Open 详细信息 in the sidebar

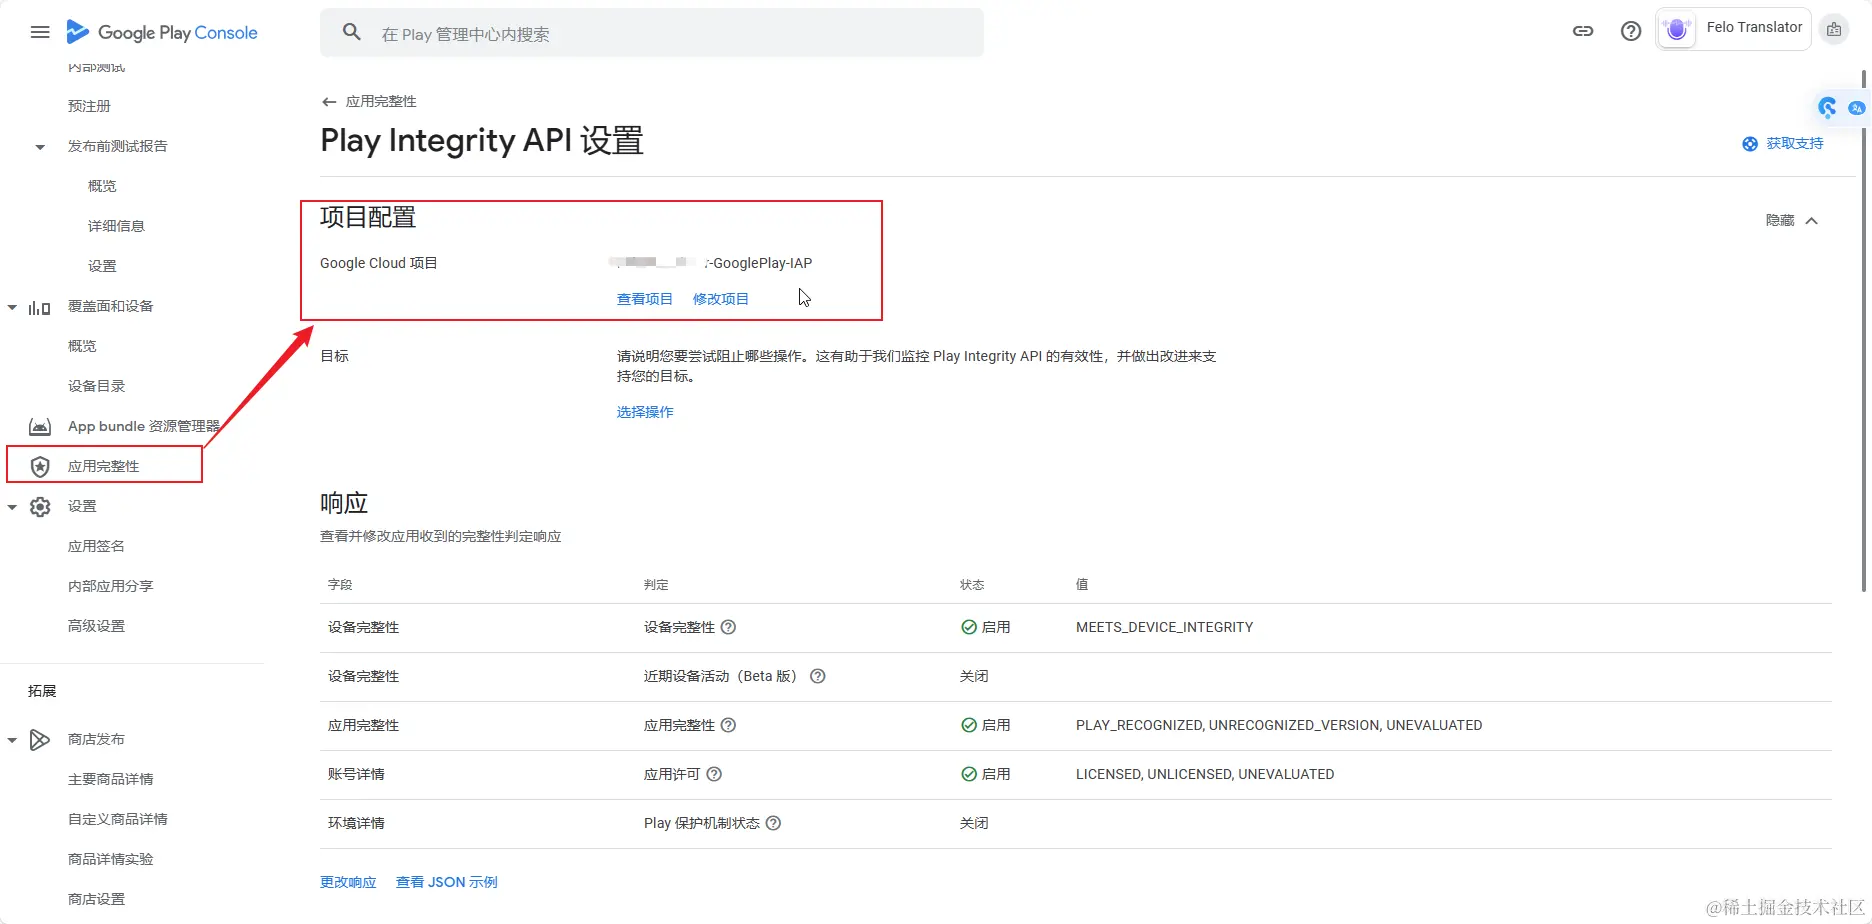point(116,226)
